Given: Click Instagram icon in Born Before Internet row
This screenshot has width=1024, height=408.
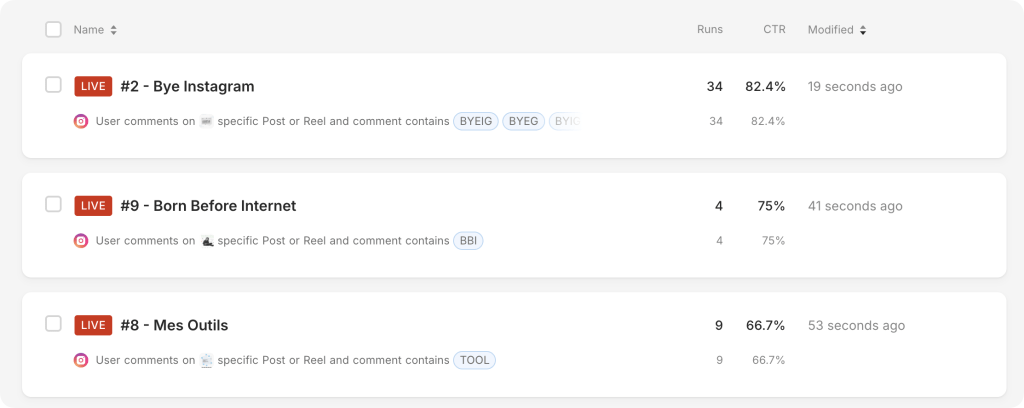Looking at the screenshot, I should pyautogui.click(x=81, y=241).
